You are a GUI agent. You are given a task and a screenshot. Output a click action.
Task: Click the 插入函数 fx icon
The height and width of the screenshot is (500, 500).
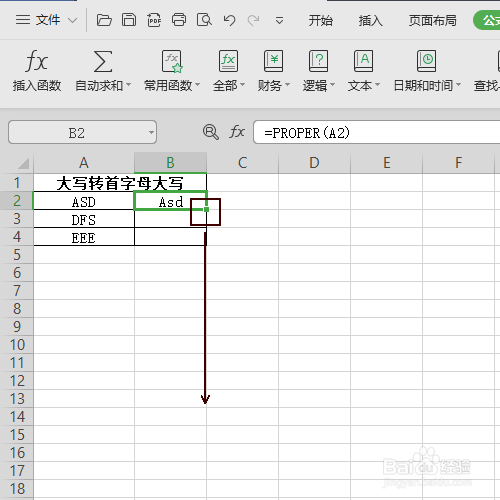[36, 61]
